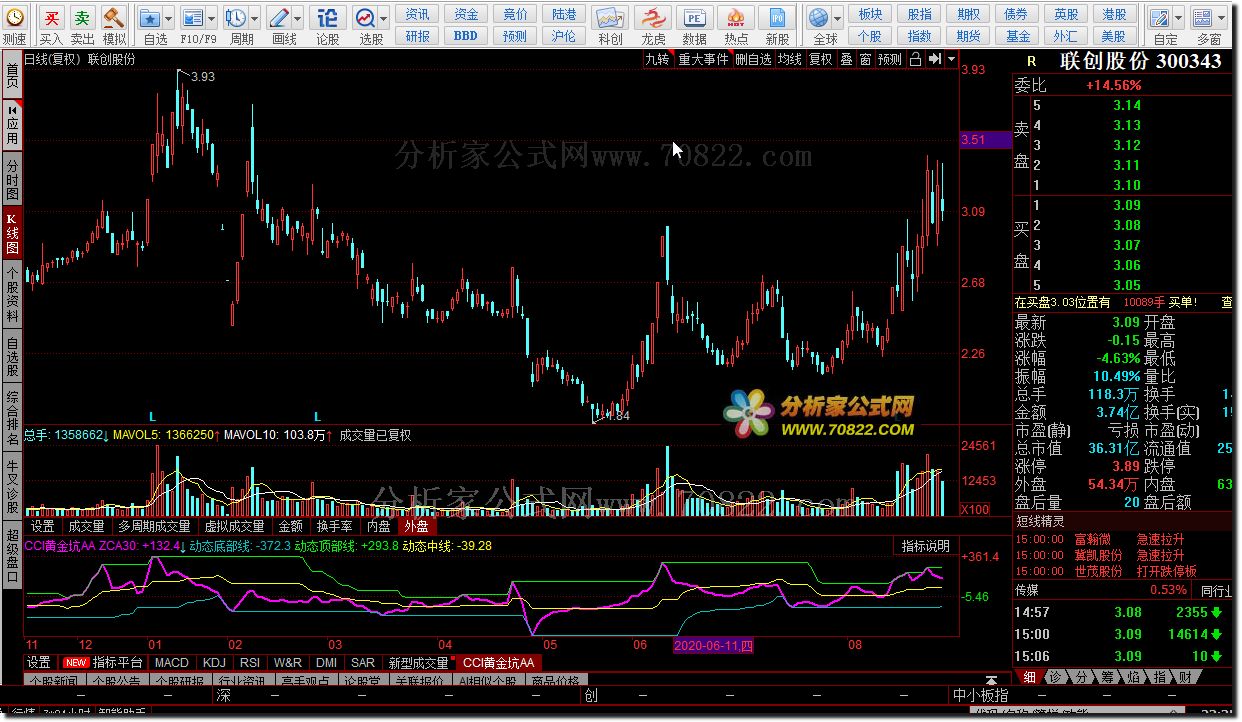
Task: Click the 指标说明 indicator description button
Action: pyautogui.click(x=926, y=546)
